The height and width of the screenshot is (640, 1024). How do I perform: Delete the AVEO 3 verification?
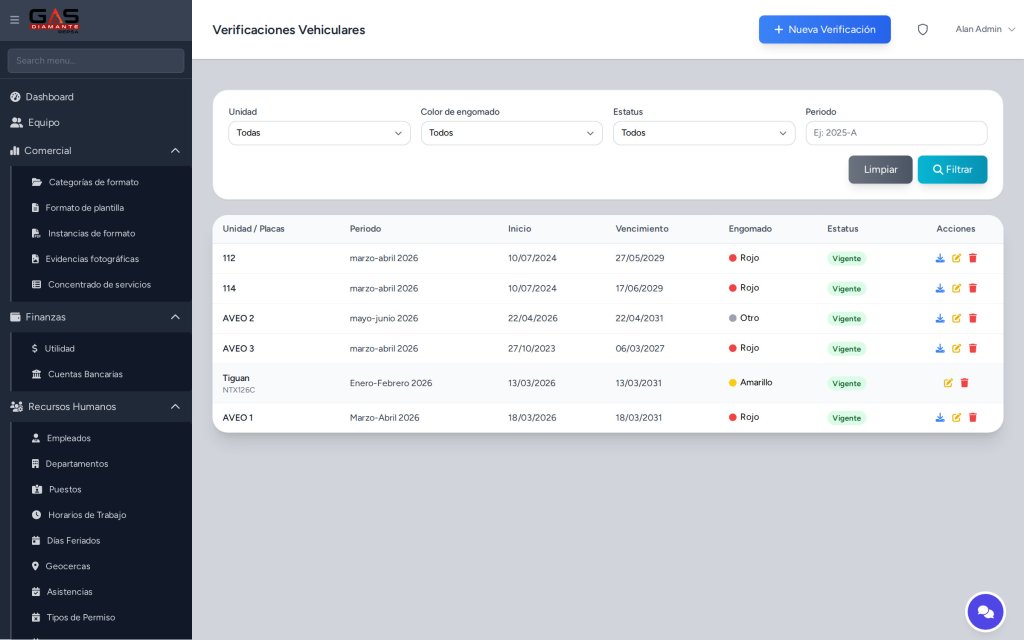click(x=972, y=348)
